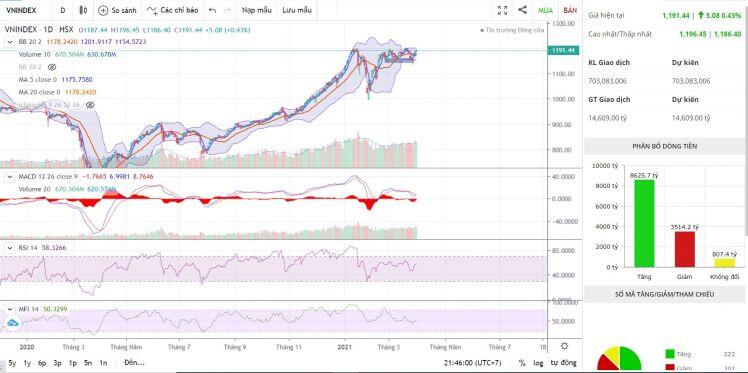Select the 1p time range
748x373 pixels.
(x=73, y=363)
